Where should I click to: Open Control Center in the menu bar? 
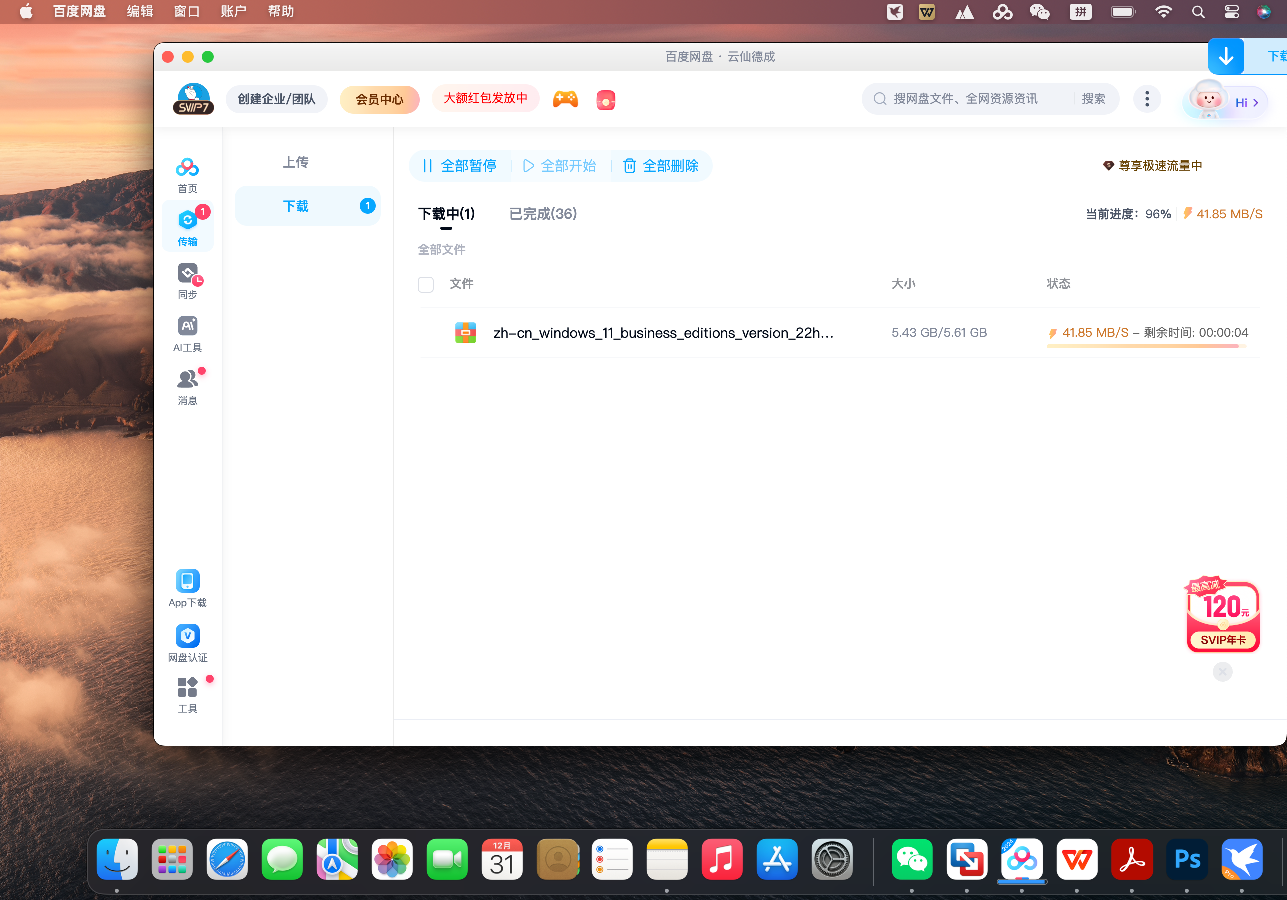point(1231,12)
